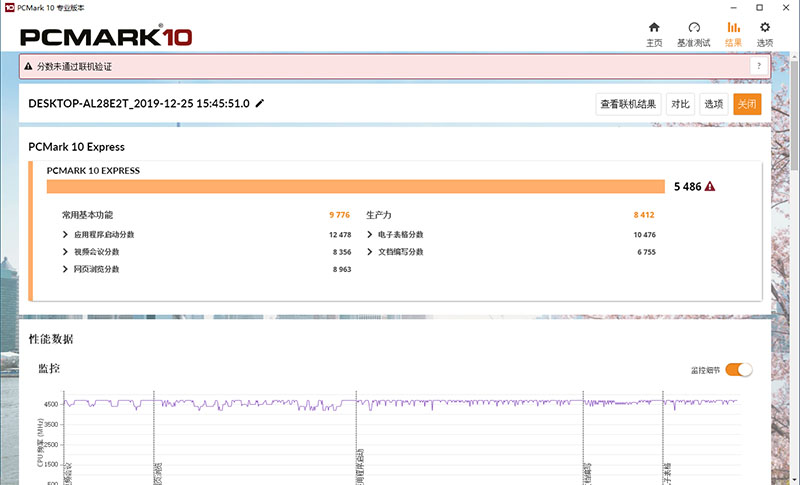Click the 分数未通过联机验证 warning text
Viewport: 800px width, 485px height.
pyautogui.click(x=74, y=66)
